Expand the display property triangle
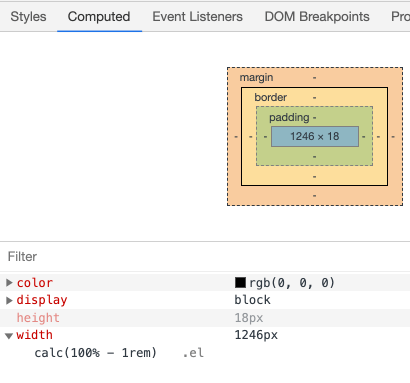 pyautogui.click(x=9, y=300)
